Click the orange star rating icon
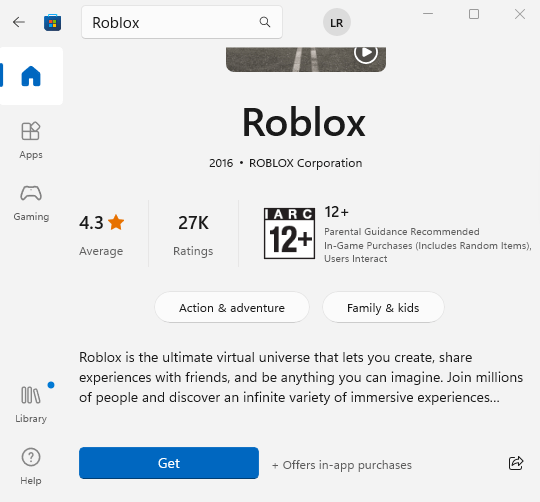540x502 pixels. [x=116, y=222]
